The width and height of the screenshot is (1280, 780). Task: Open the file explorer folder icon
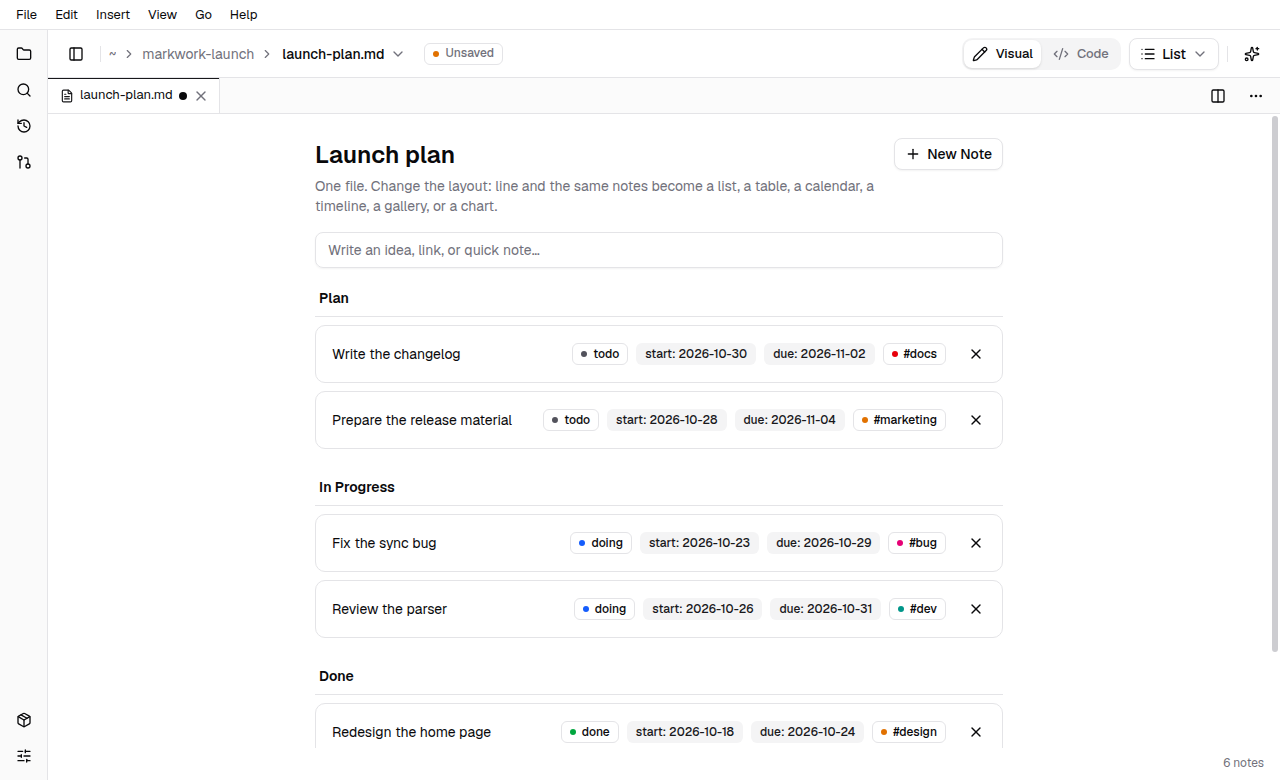point(24,54)
